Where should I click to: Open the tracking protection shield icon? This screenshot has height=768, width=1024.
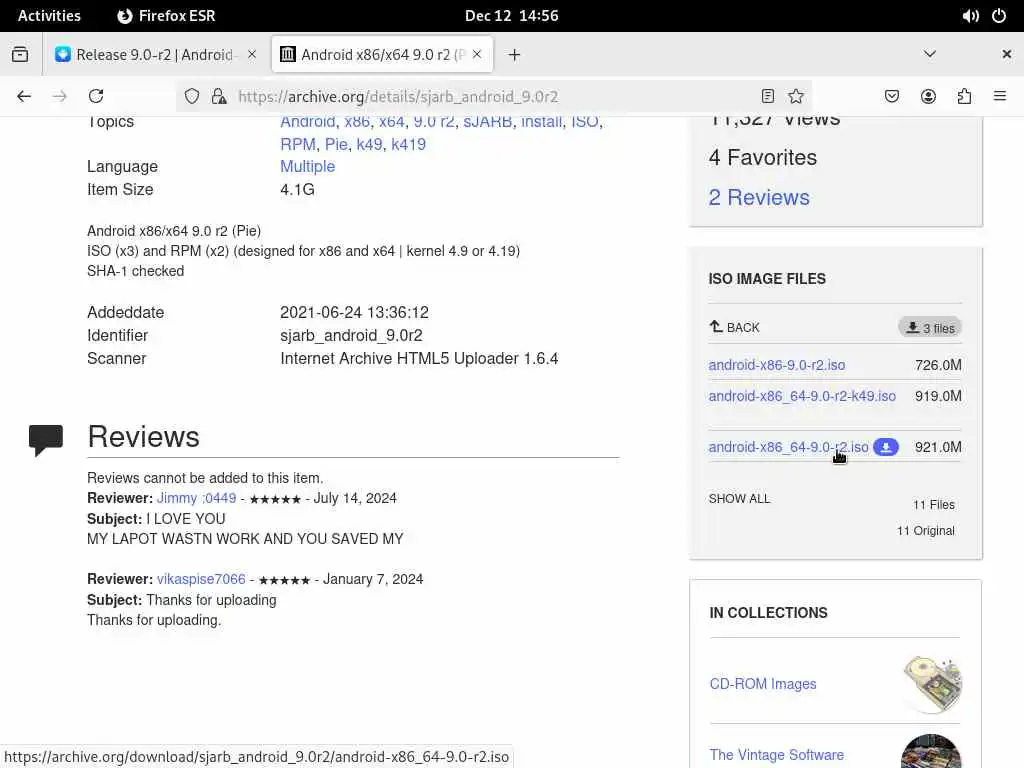pyautogui.click(x=191, y=96)
